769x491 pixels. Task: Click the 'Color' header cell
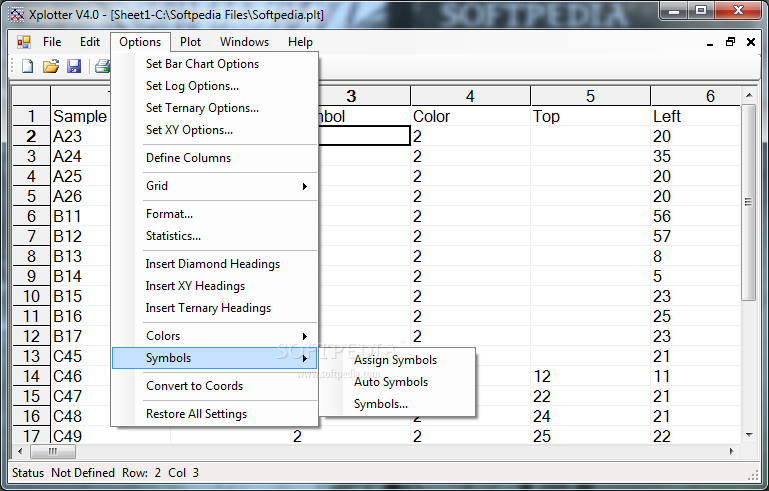coord(470,116)
